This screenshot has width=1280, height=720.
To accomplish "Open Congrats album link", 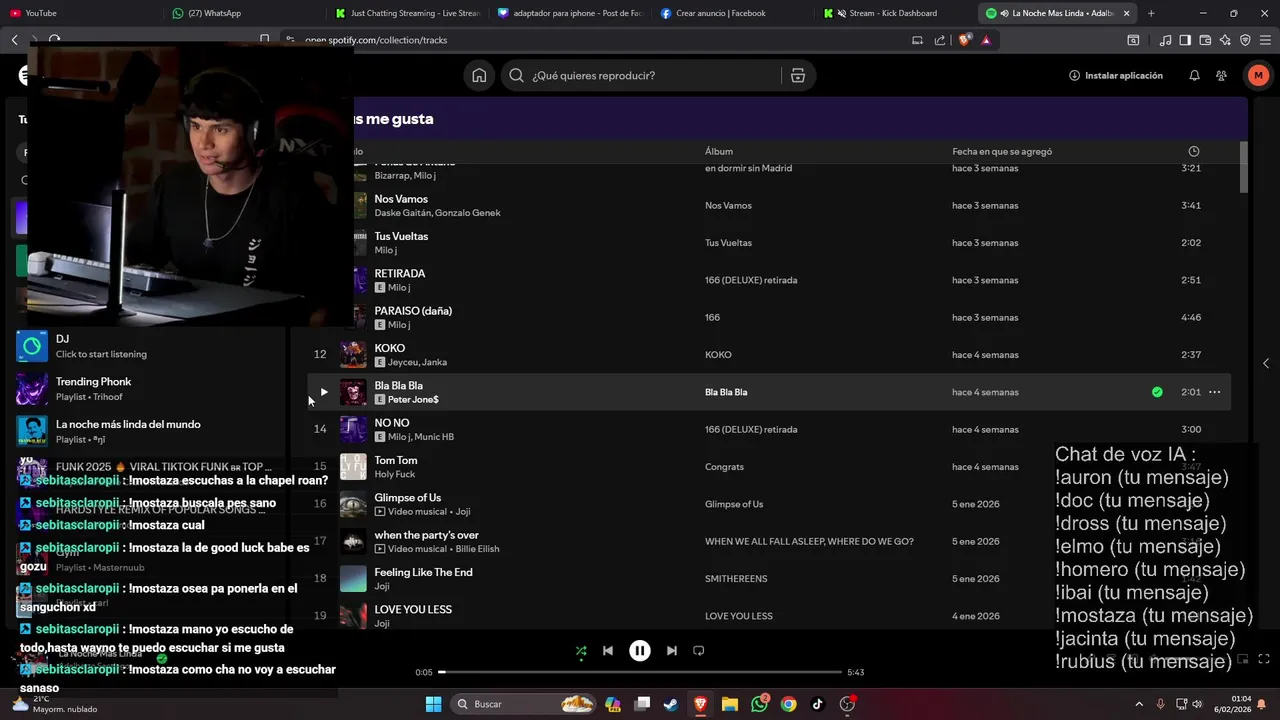I will coord(724,467).
